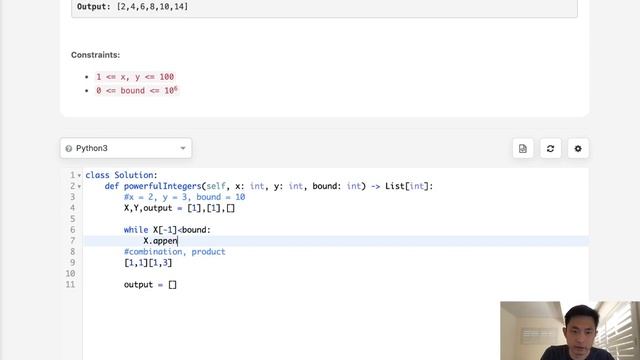The width and height of the screenshot is (640, 360).
Task: Click the 'while X[-1]<bound:' code line
Action: coord(167,230)
